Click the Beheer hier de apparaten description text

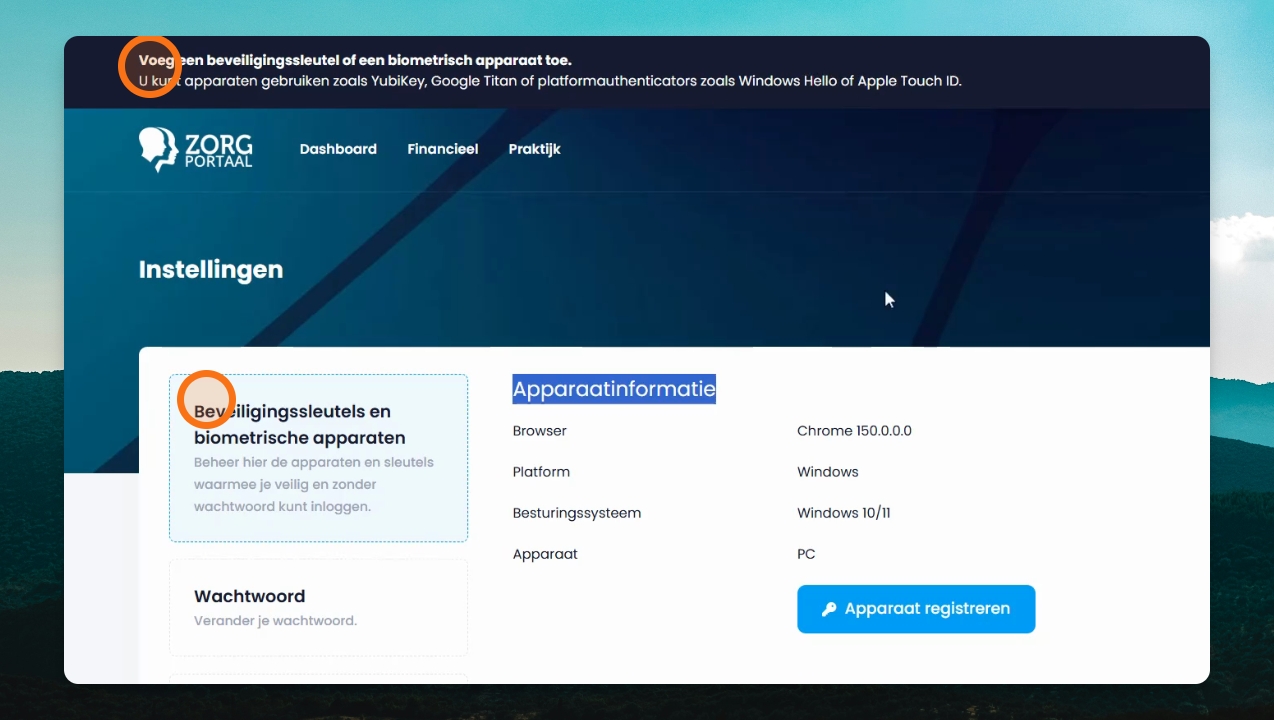click(x=314, y=485)
